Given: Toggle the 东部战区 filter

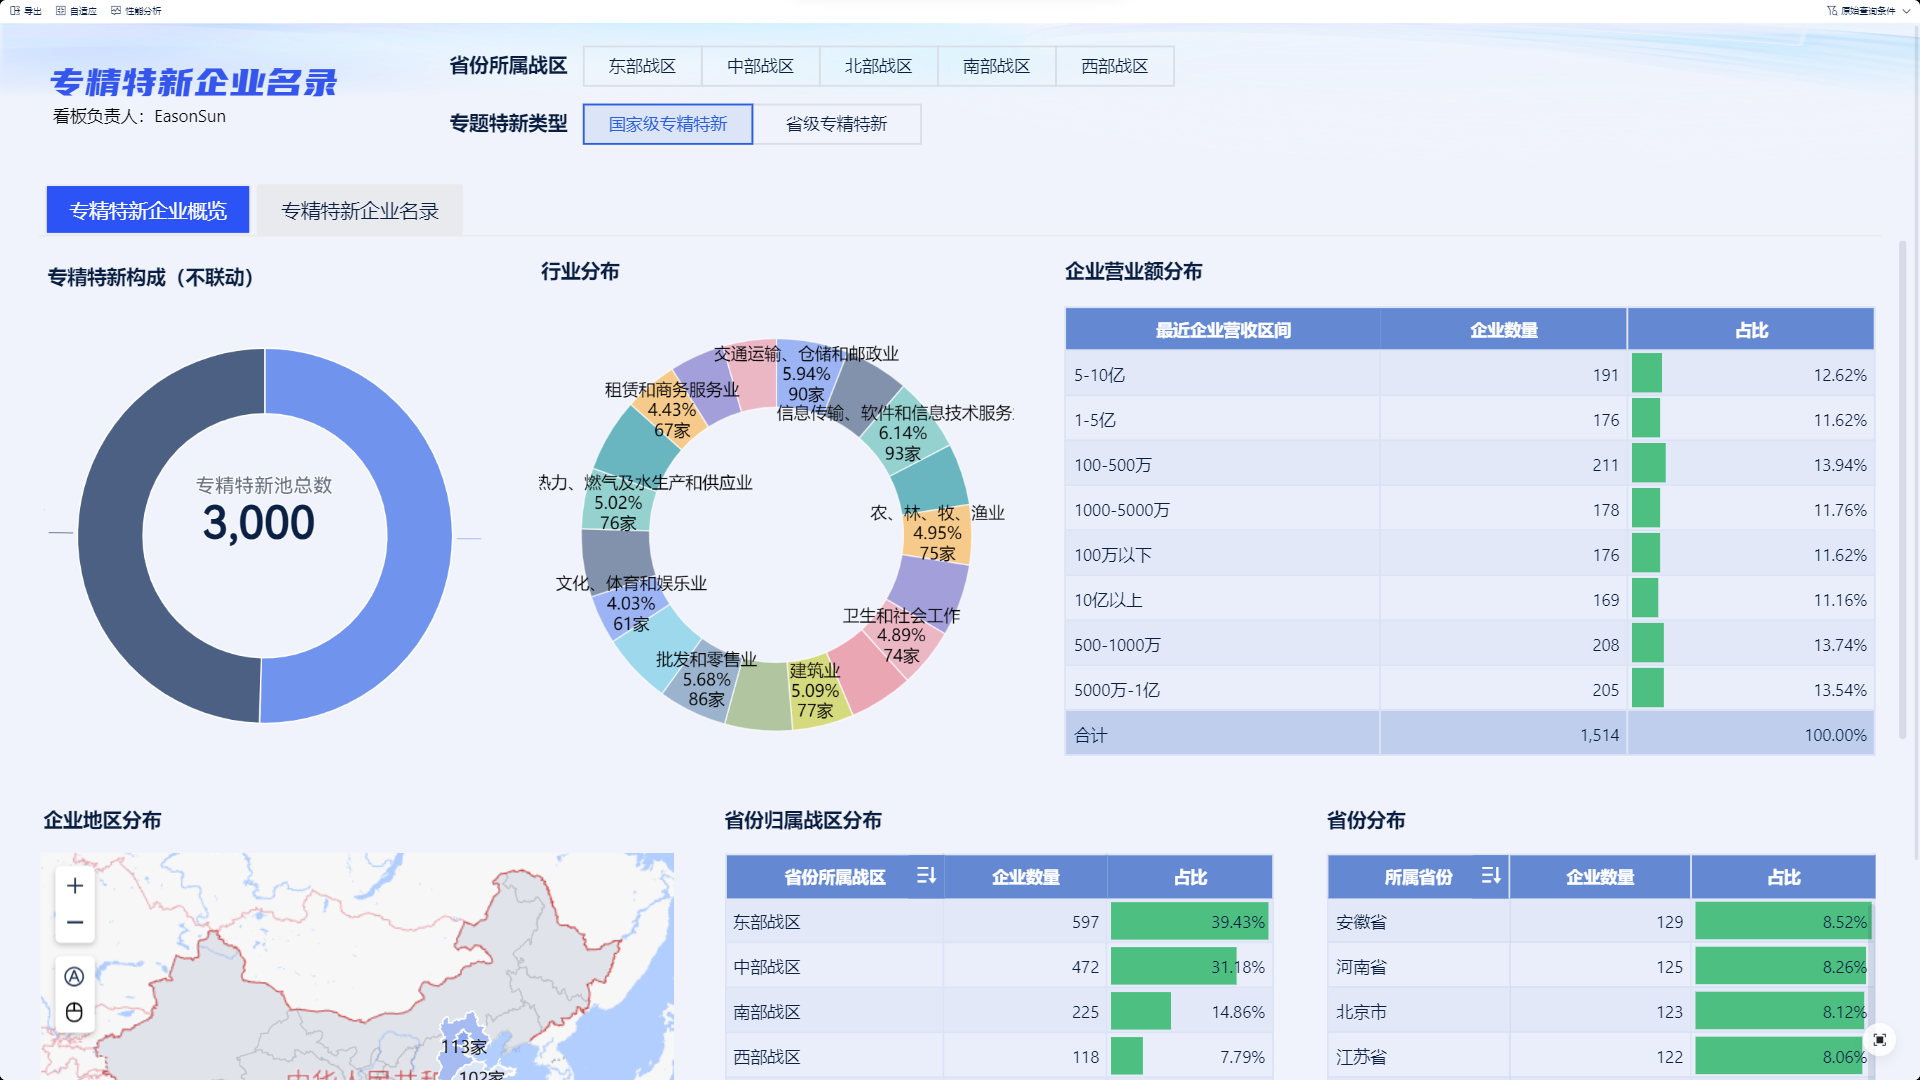Looking at the screenshot, I should [x=642, y=66].
